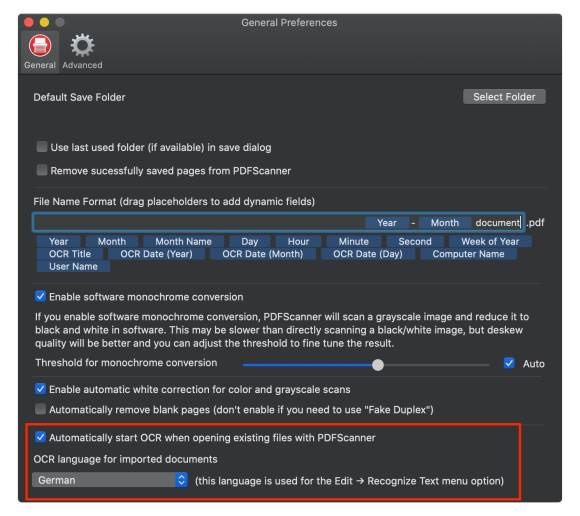Enable automatically remove blank pages
The width and height of the screenshot is (580, 516).
(x=40, y=409)
